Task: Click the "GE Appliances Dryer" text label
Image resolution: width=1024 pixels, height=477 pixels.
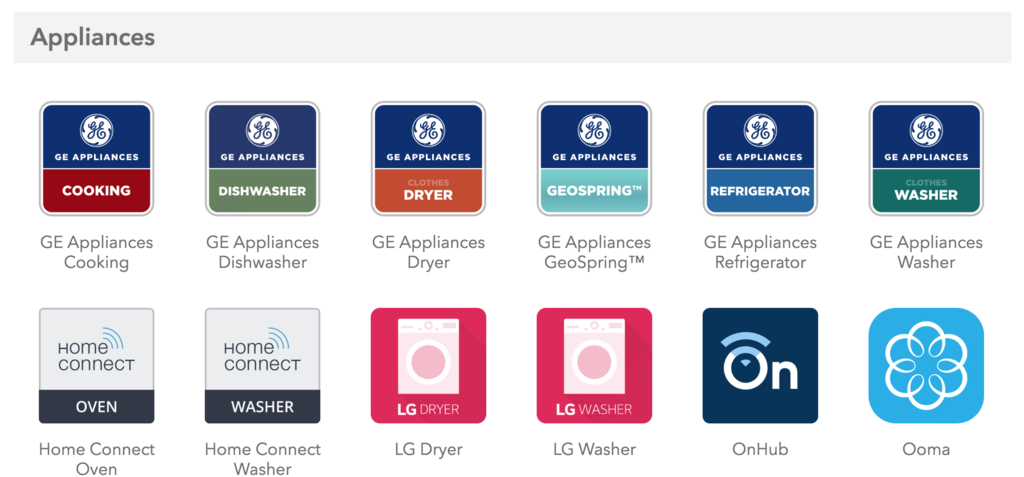Action: pyautogui.click(x=428, y=253)
